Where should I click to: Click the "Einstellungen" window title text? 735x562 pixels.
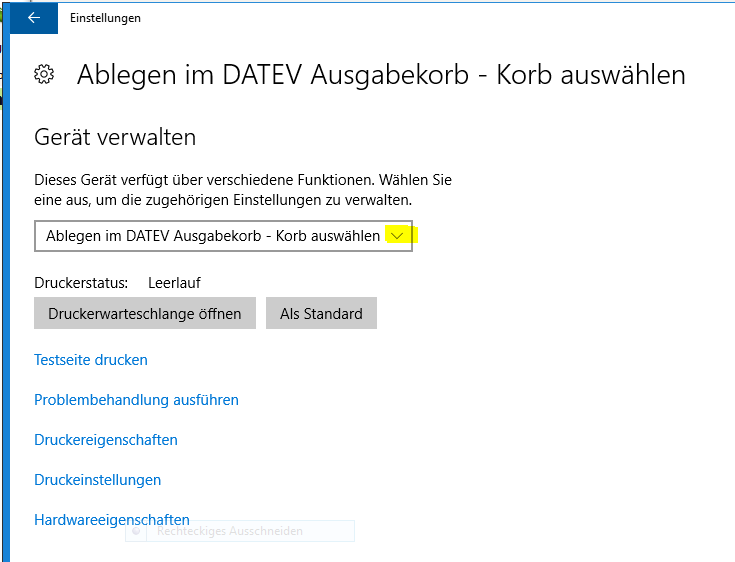point(105,18)
